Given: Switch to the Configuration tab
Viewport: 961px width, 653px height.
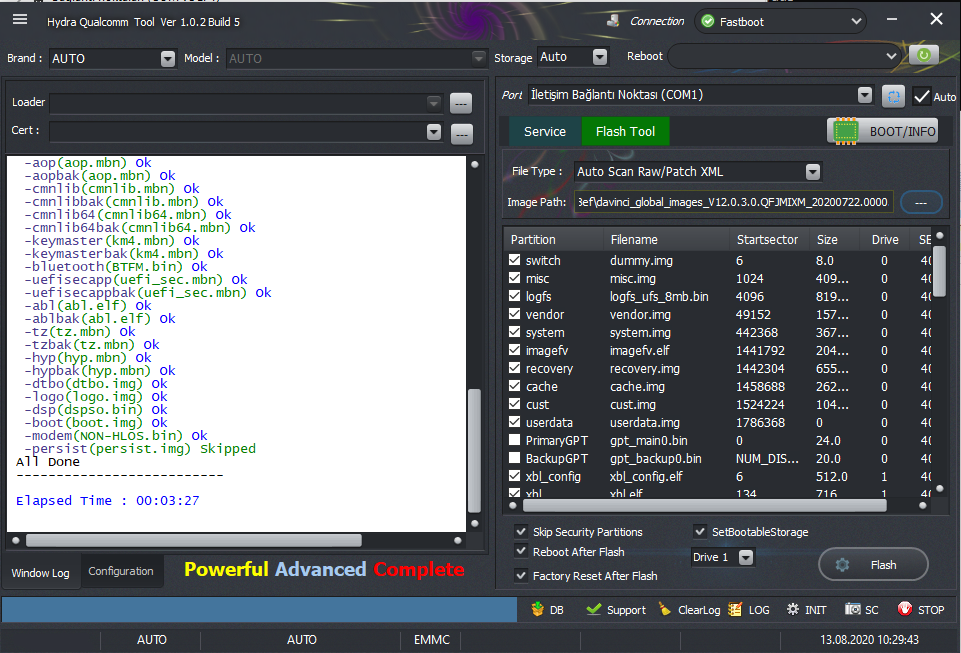Looking at the screenshot, I should 121,571.
